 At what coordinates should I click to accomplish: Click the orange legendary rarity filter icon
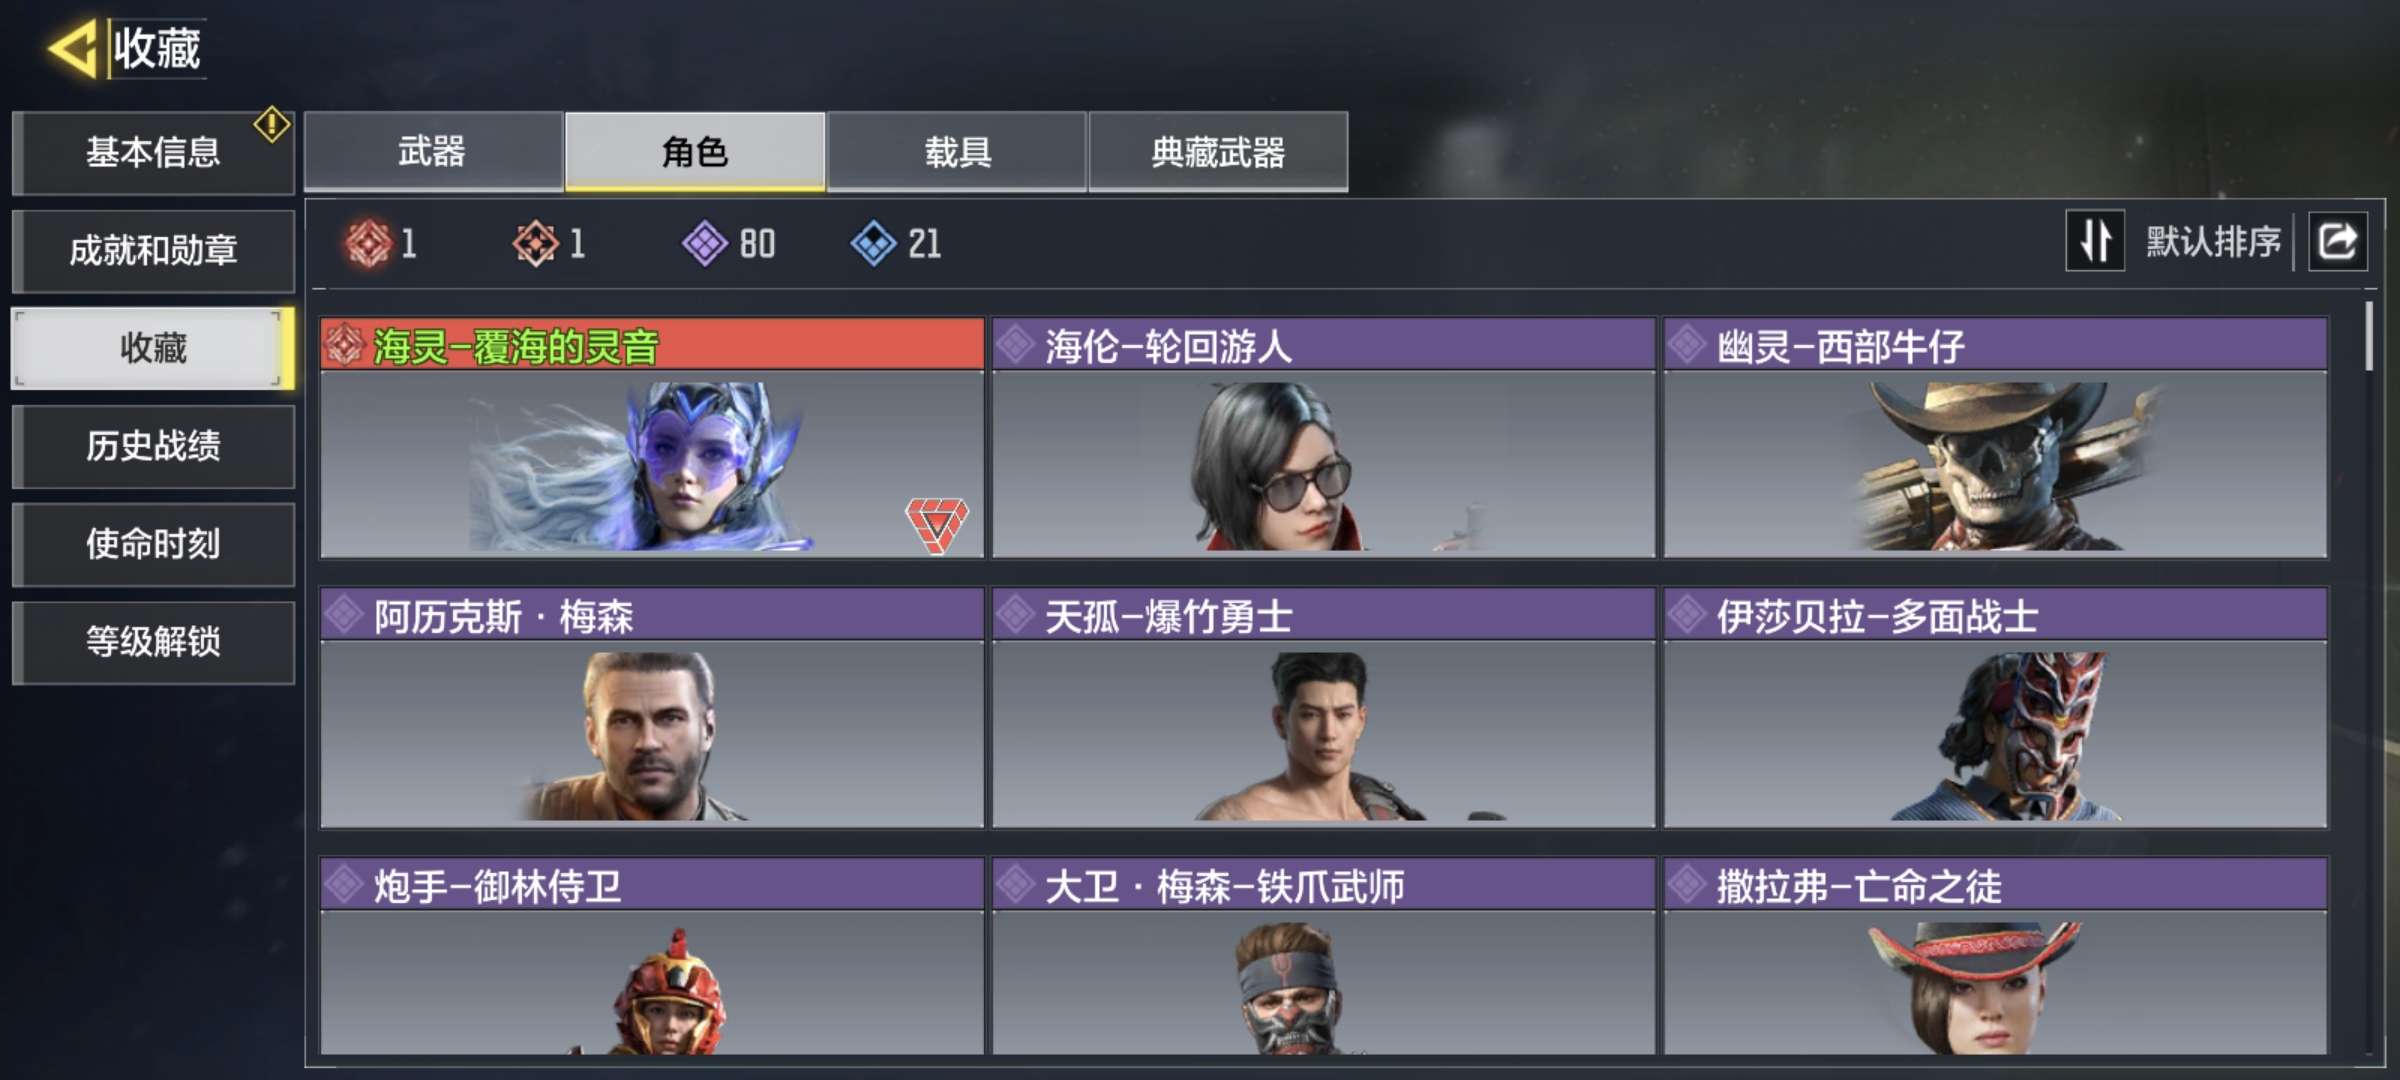536,243
